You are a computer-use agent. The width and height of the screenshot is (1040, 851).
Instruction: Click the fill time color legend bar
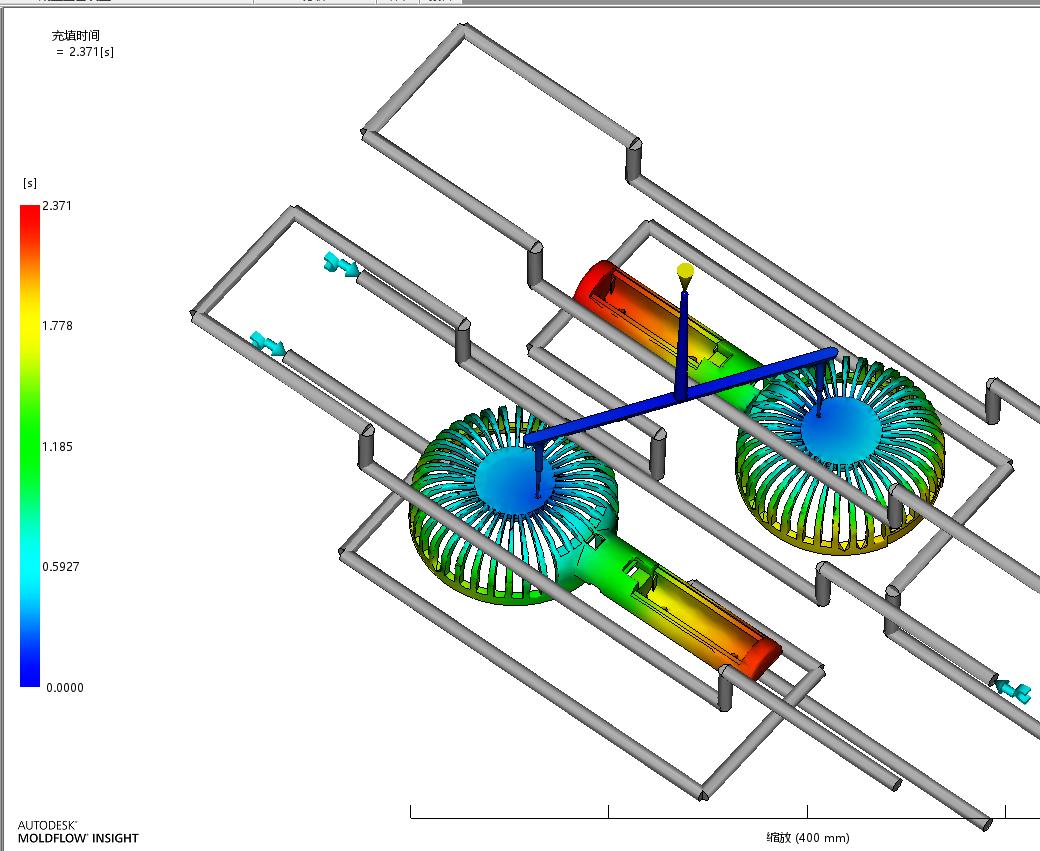30,446
